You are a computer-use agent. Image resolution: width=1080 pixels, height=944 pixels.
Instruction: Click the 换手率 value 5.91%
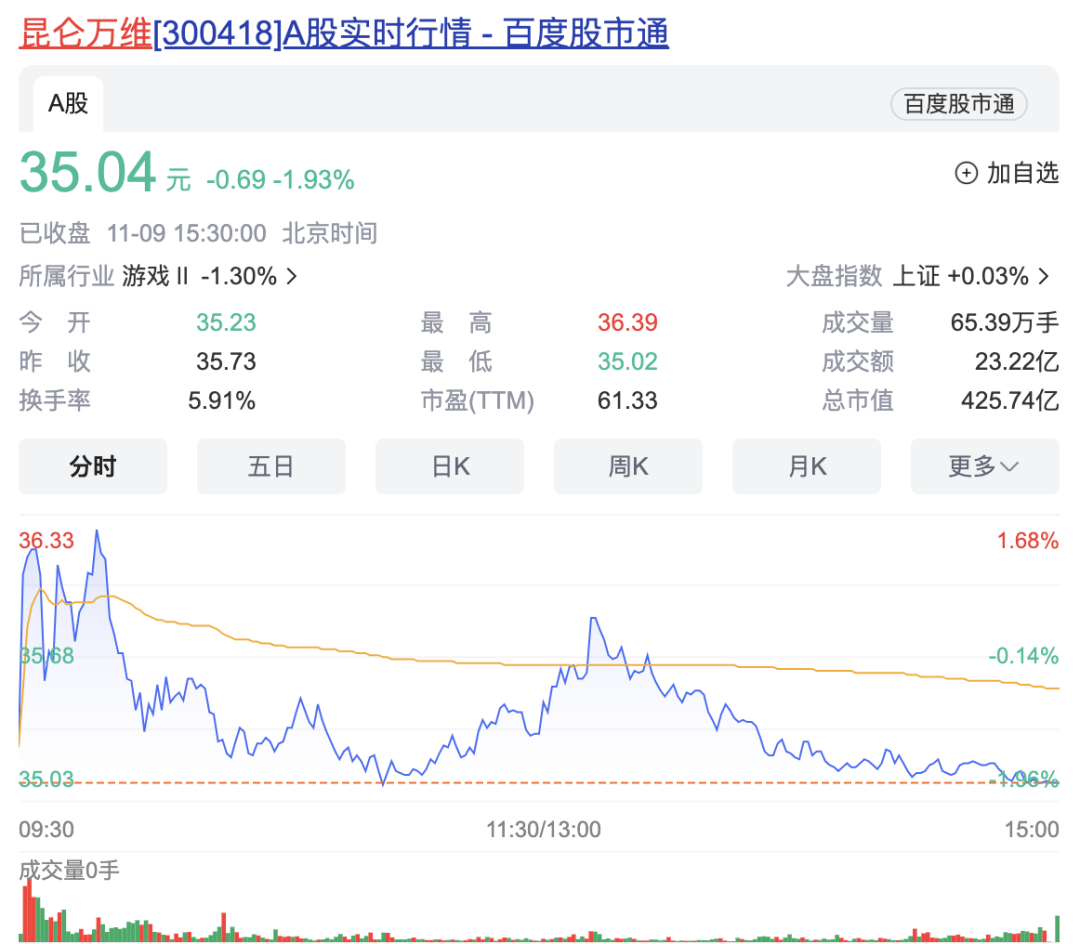pos(222,401)
